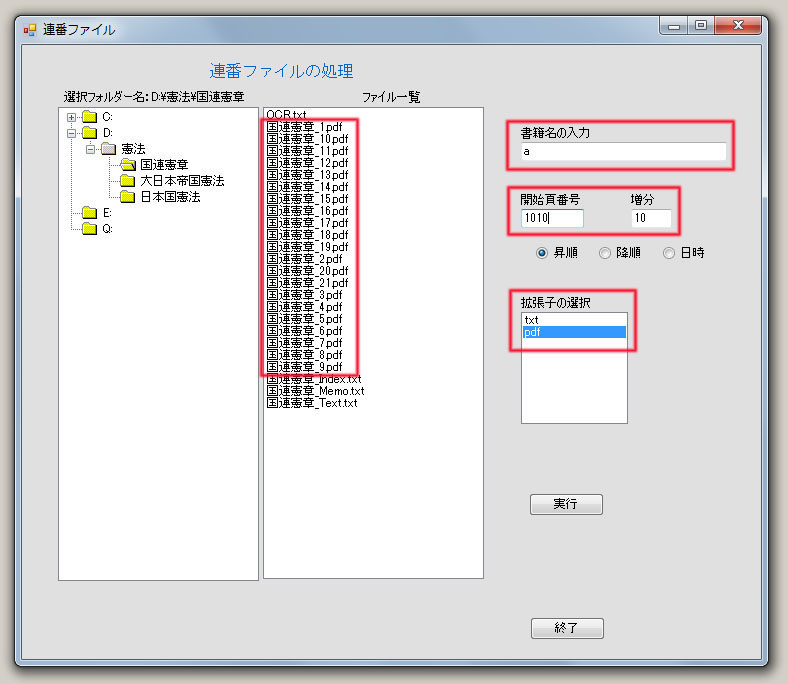
Task: Select file 国連憲章_7.pdf
Action: (x=304, y=343)
